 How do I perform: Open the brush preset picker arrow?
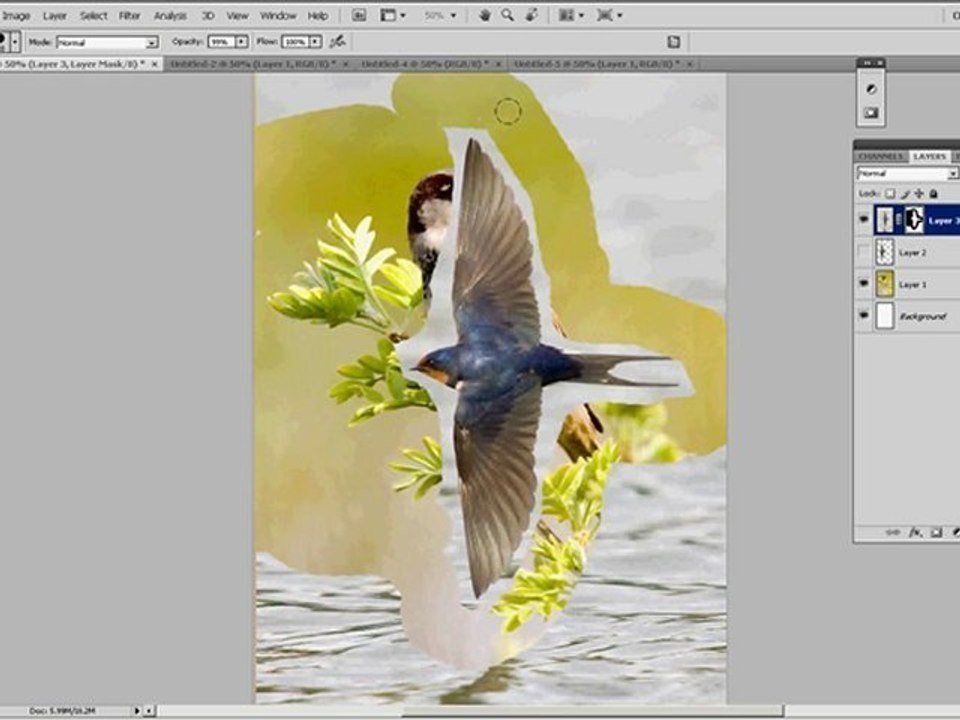[x=15, y=42]
